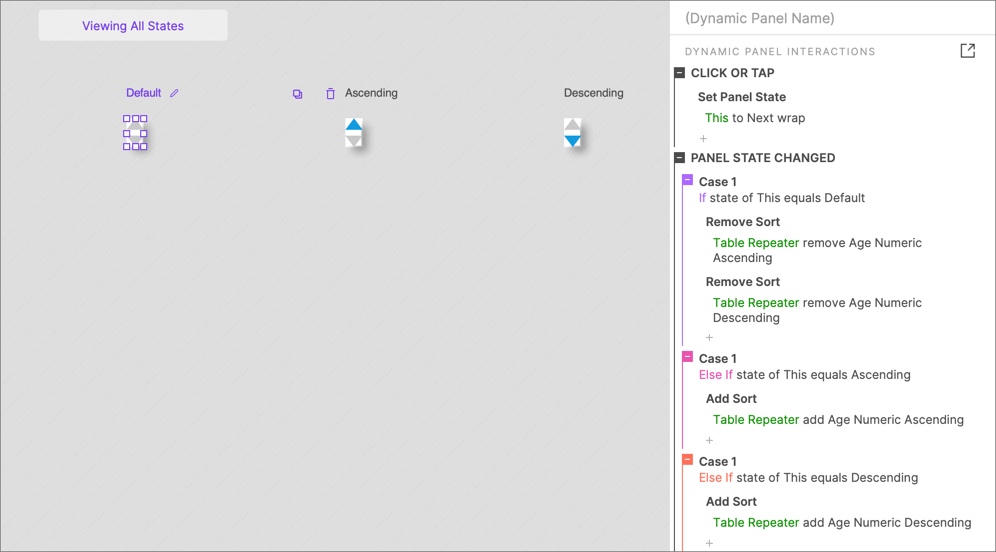Click the Dynamic Panel Name field
996x552 pixels.
click(x=832, y=18)
